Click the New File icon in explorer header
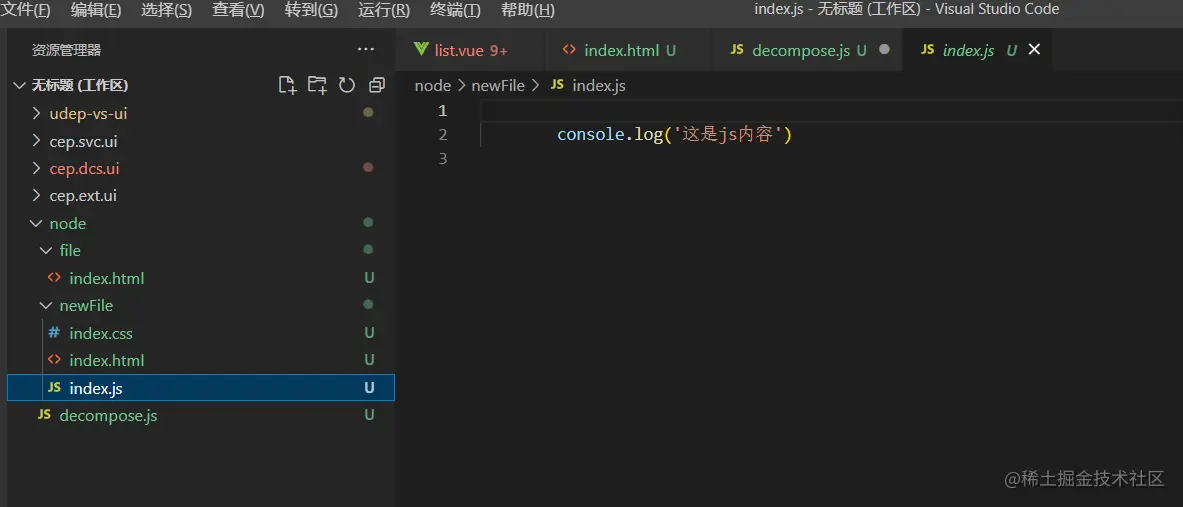This screenshot has width=1183, height=507. tap(287, 85)
